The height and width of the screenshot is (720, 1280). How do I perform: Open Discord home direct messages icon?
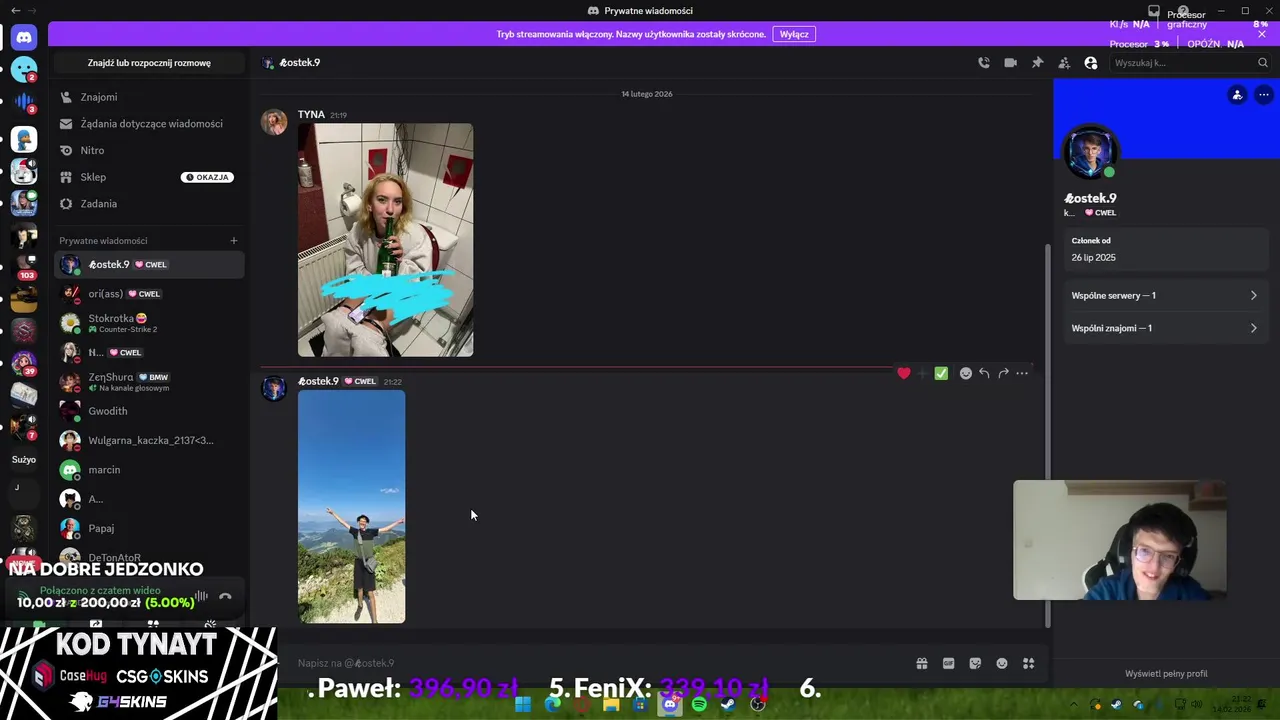tap(24, 37)
